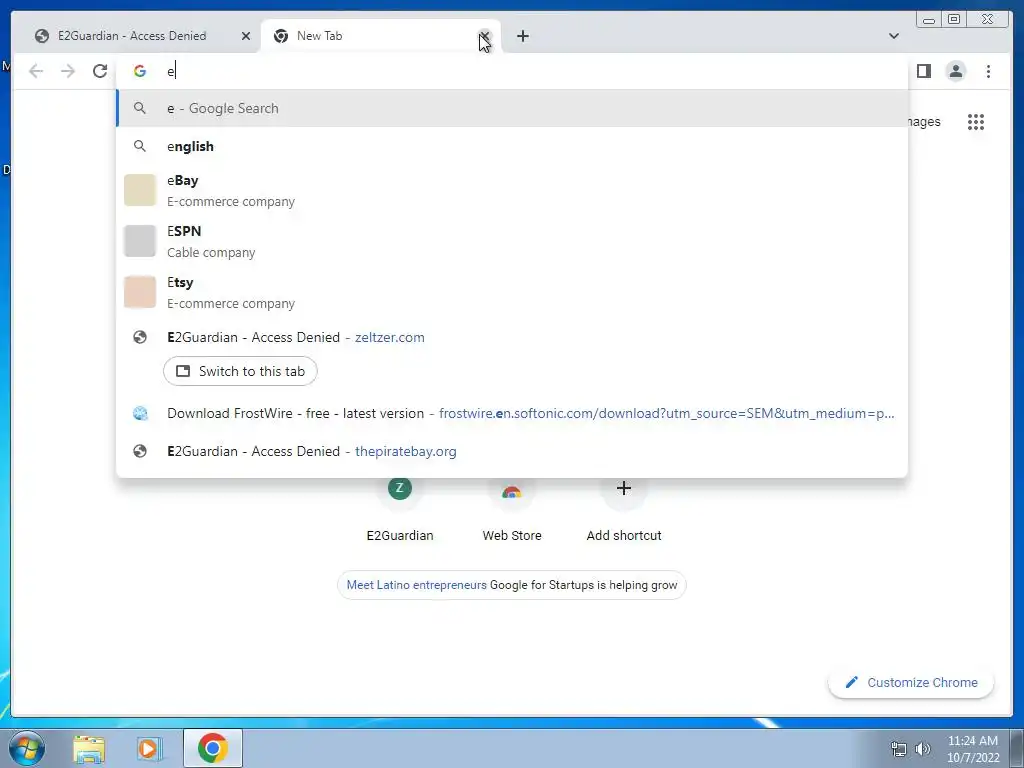This screenshot has width=1024, height=768.
Task: Select the E2Guardian zeltzer.com suggestion
Action: click(x=512, y=338)
